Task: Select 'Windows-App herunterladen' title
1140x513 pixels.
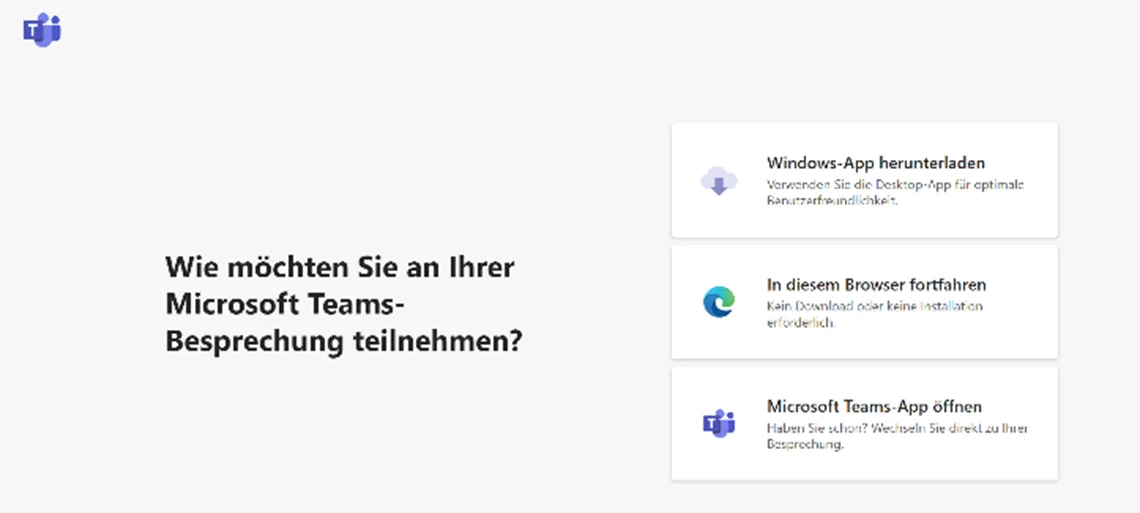Action: (876, 162)
